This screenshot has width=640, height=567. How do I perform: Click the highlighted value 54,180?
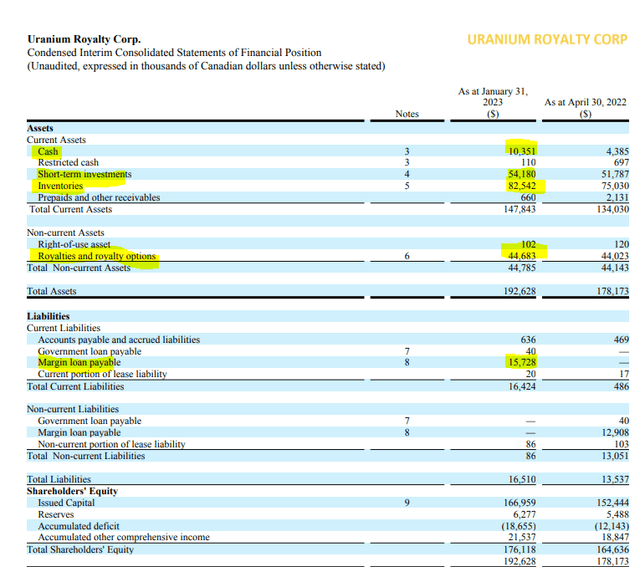522,174
